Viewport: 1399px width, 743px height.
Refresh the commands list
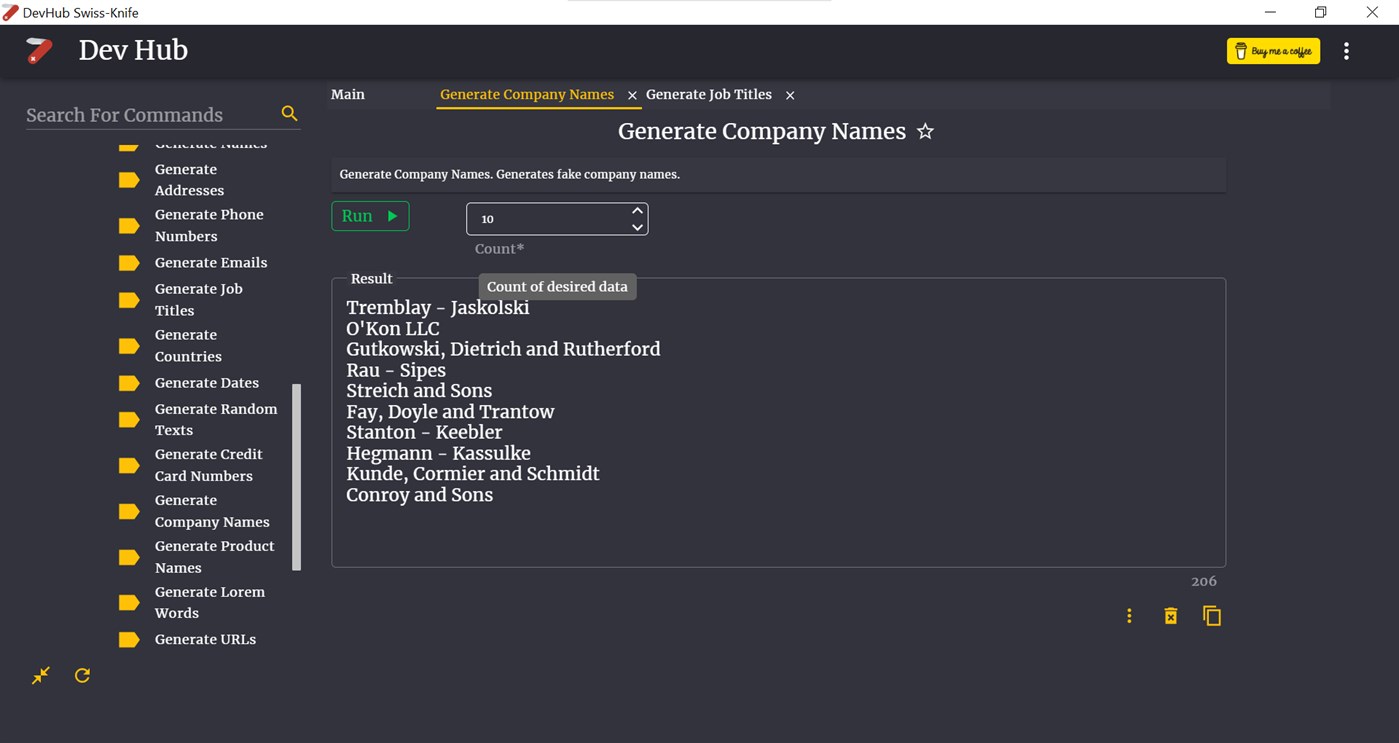(x=82, y=676)
